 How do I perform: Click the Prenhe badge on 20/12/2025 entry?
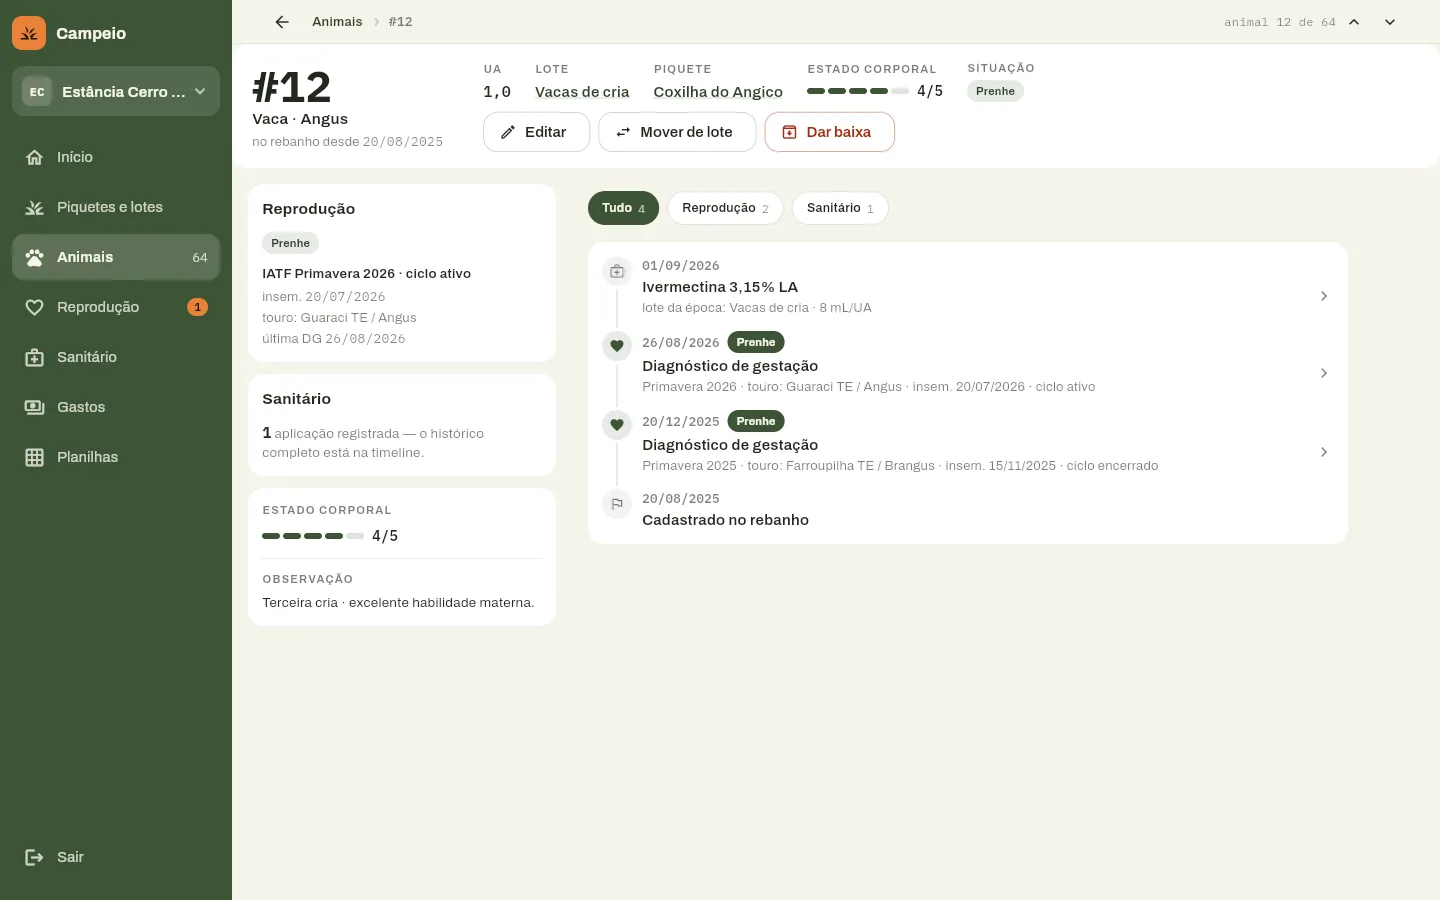click(756, 421)
